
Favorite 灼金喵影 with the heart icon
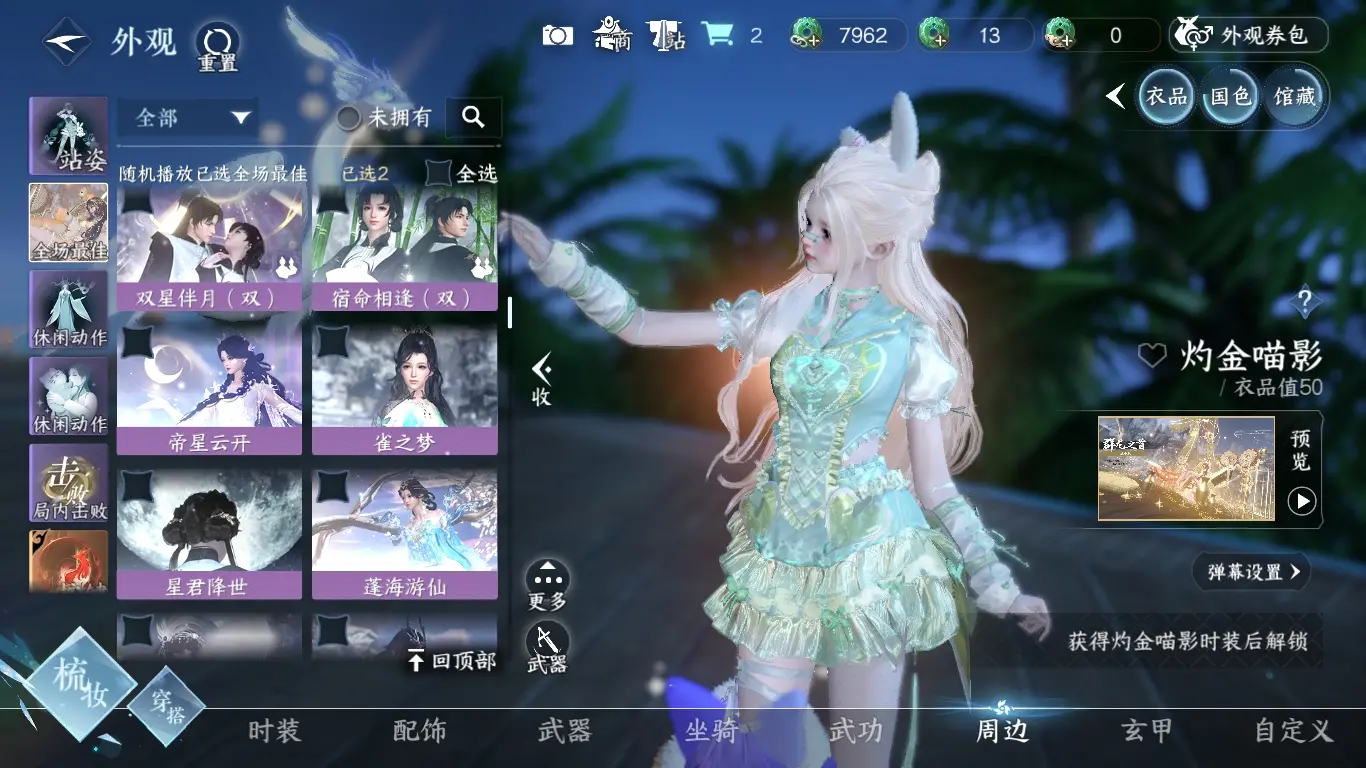coord(1152,355)
